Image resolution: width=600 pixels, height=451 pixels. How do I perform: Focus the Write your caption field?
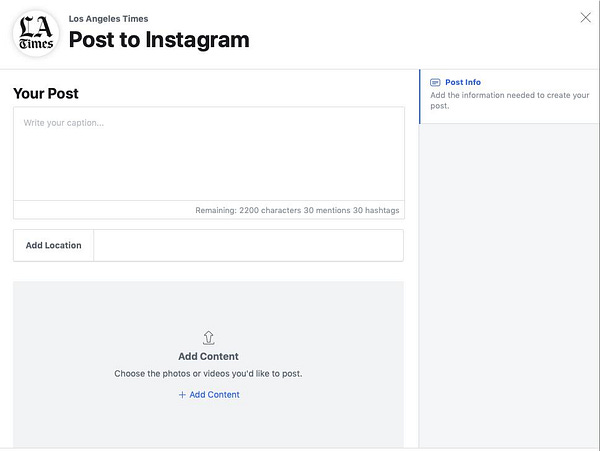[209, 154]
